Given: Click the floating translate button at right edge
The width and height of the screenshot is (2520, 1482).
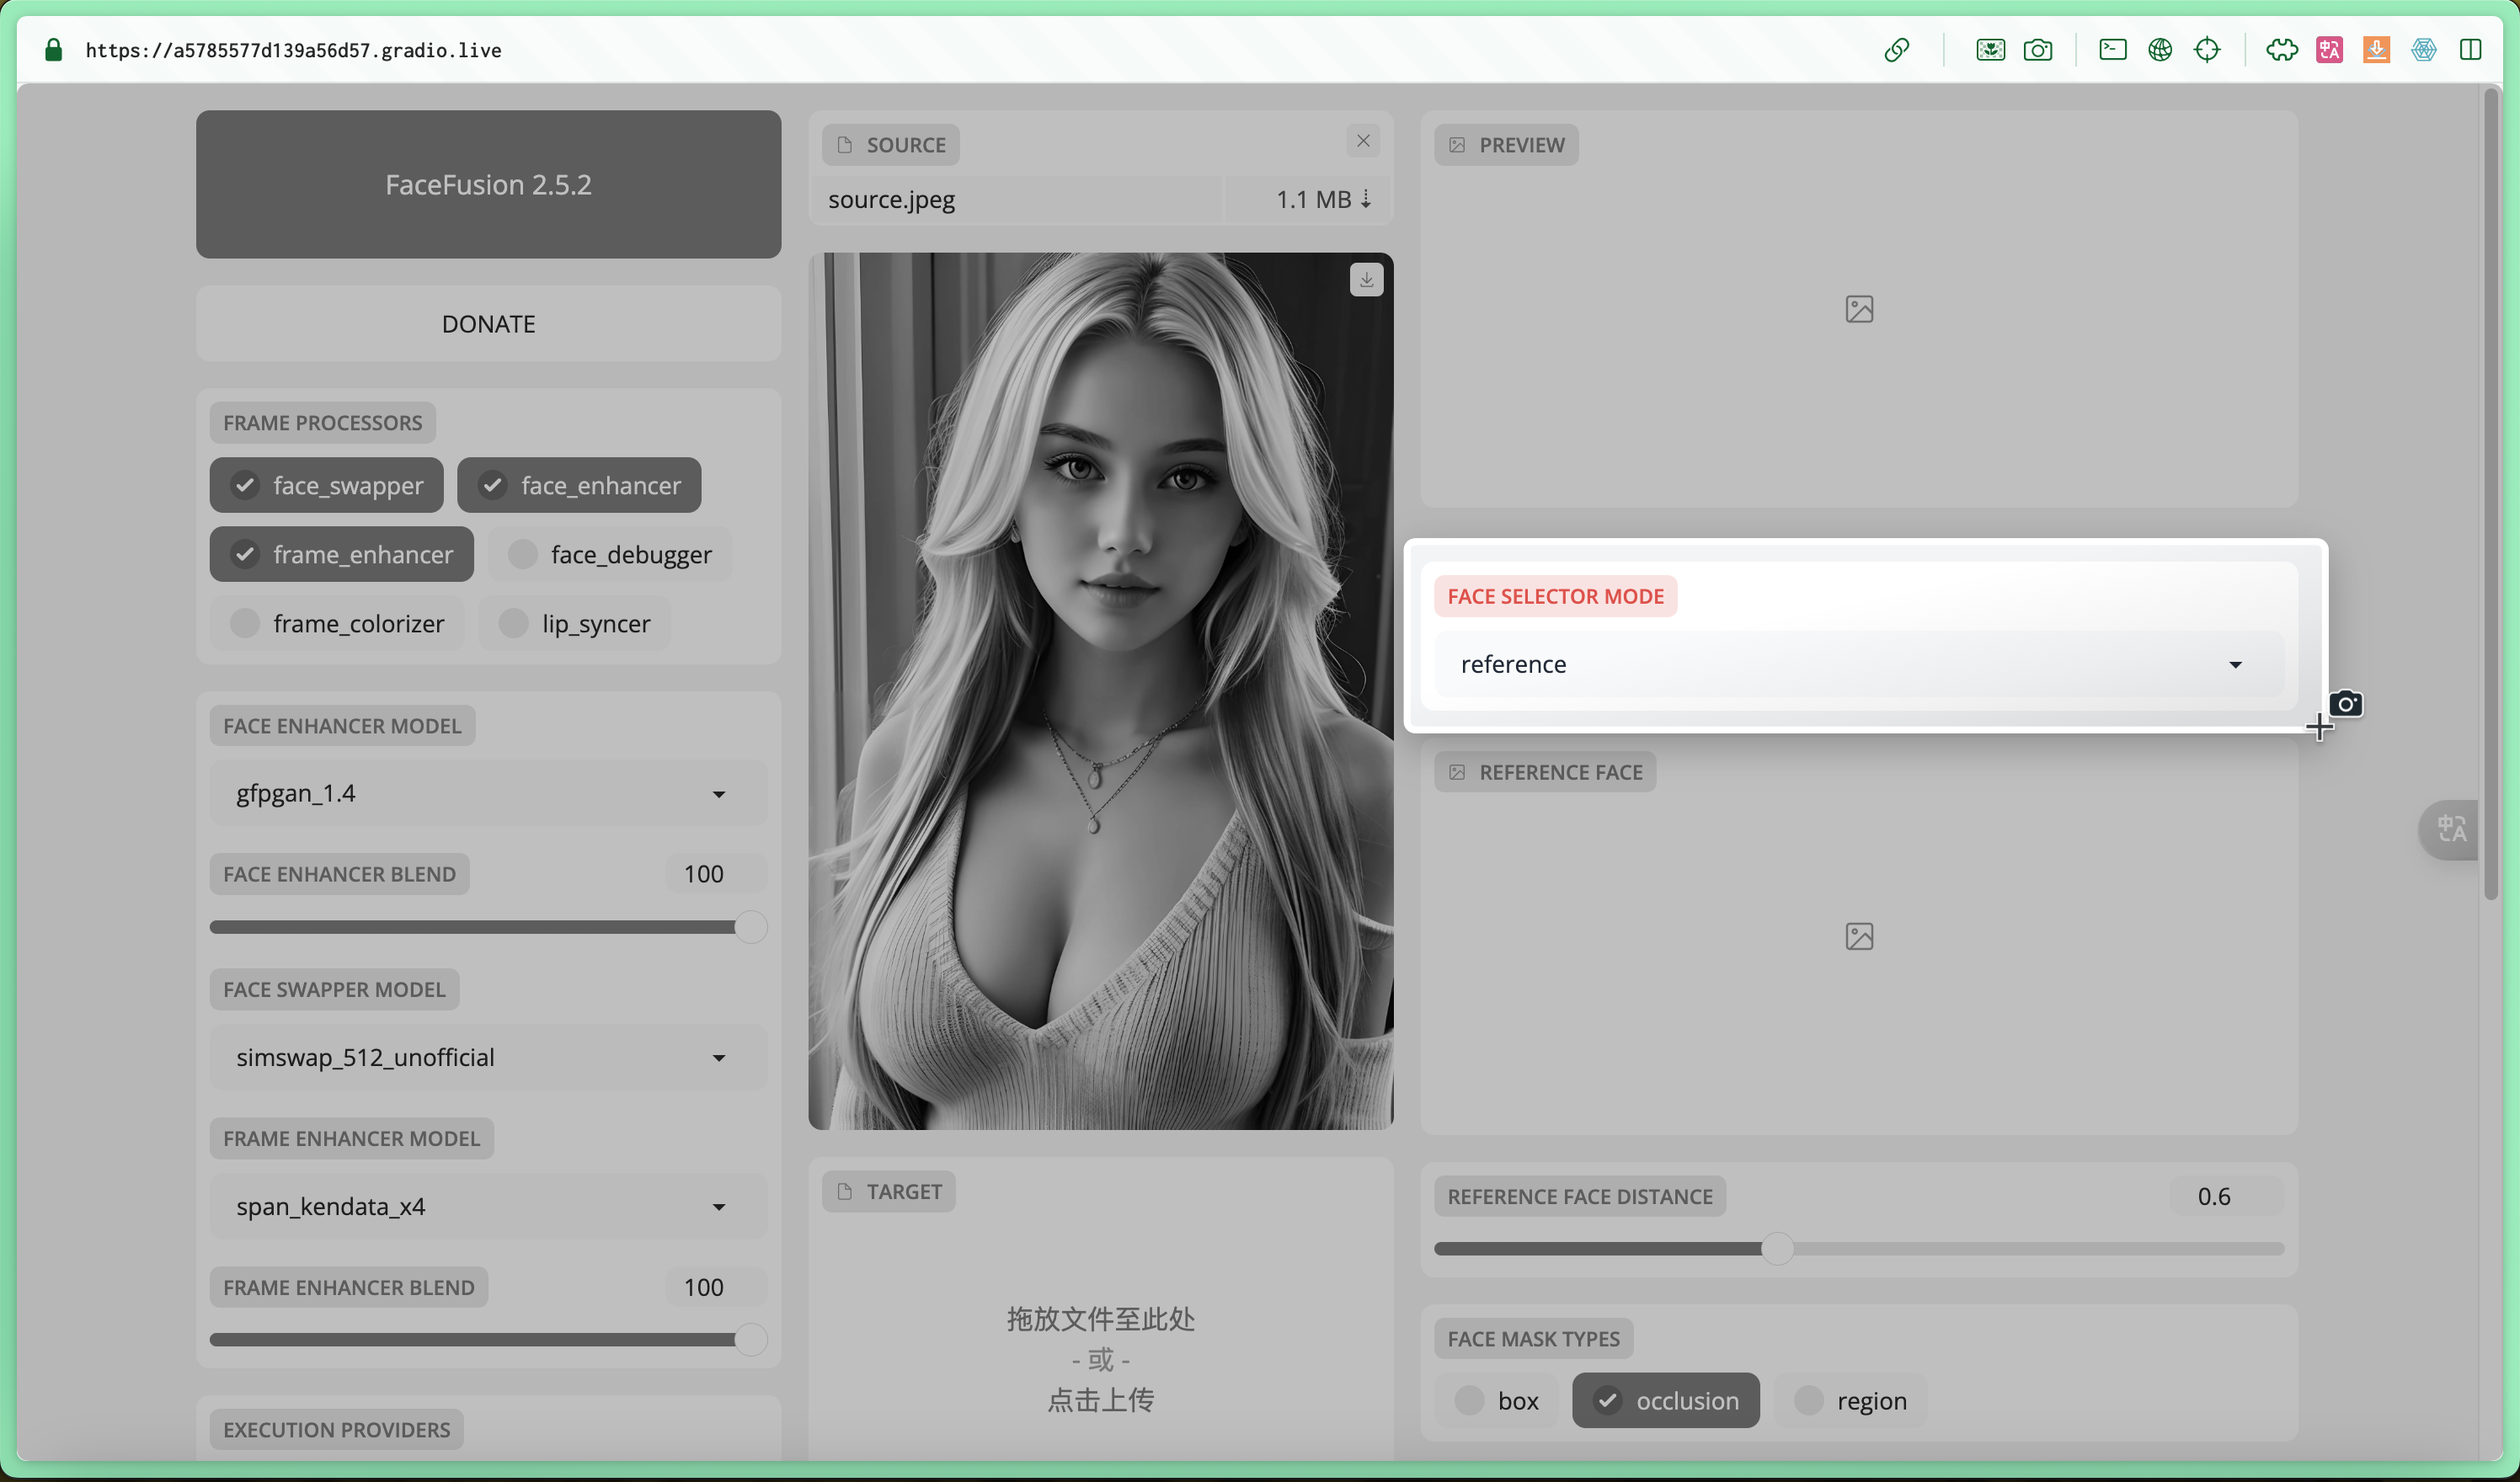Looking at the screenshot, I should 2451,829.
